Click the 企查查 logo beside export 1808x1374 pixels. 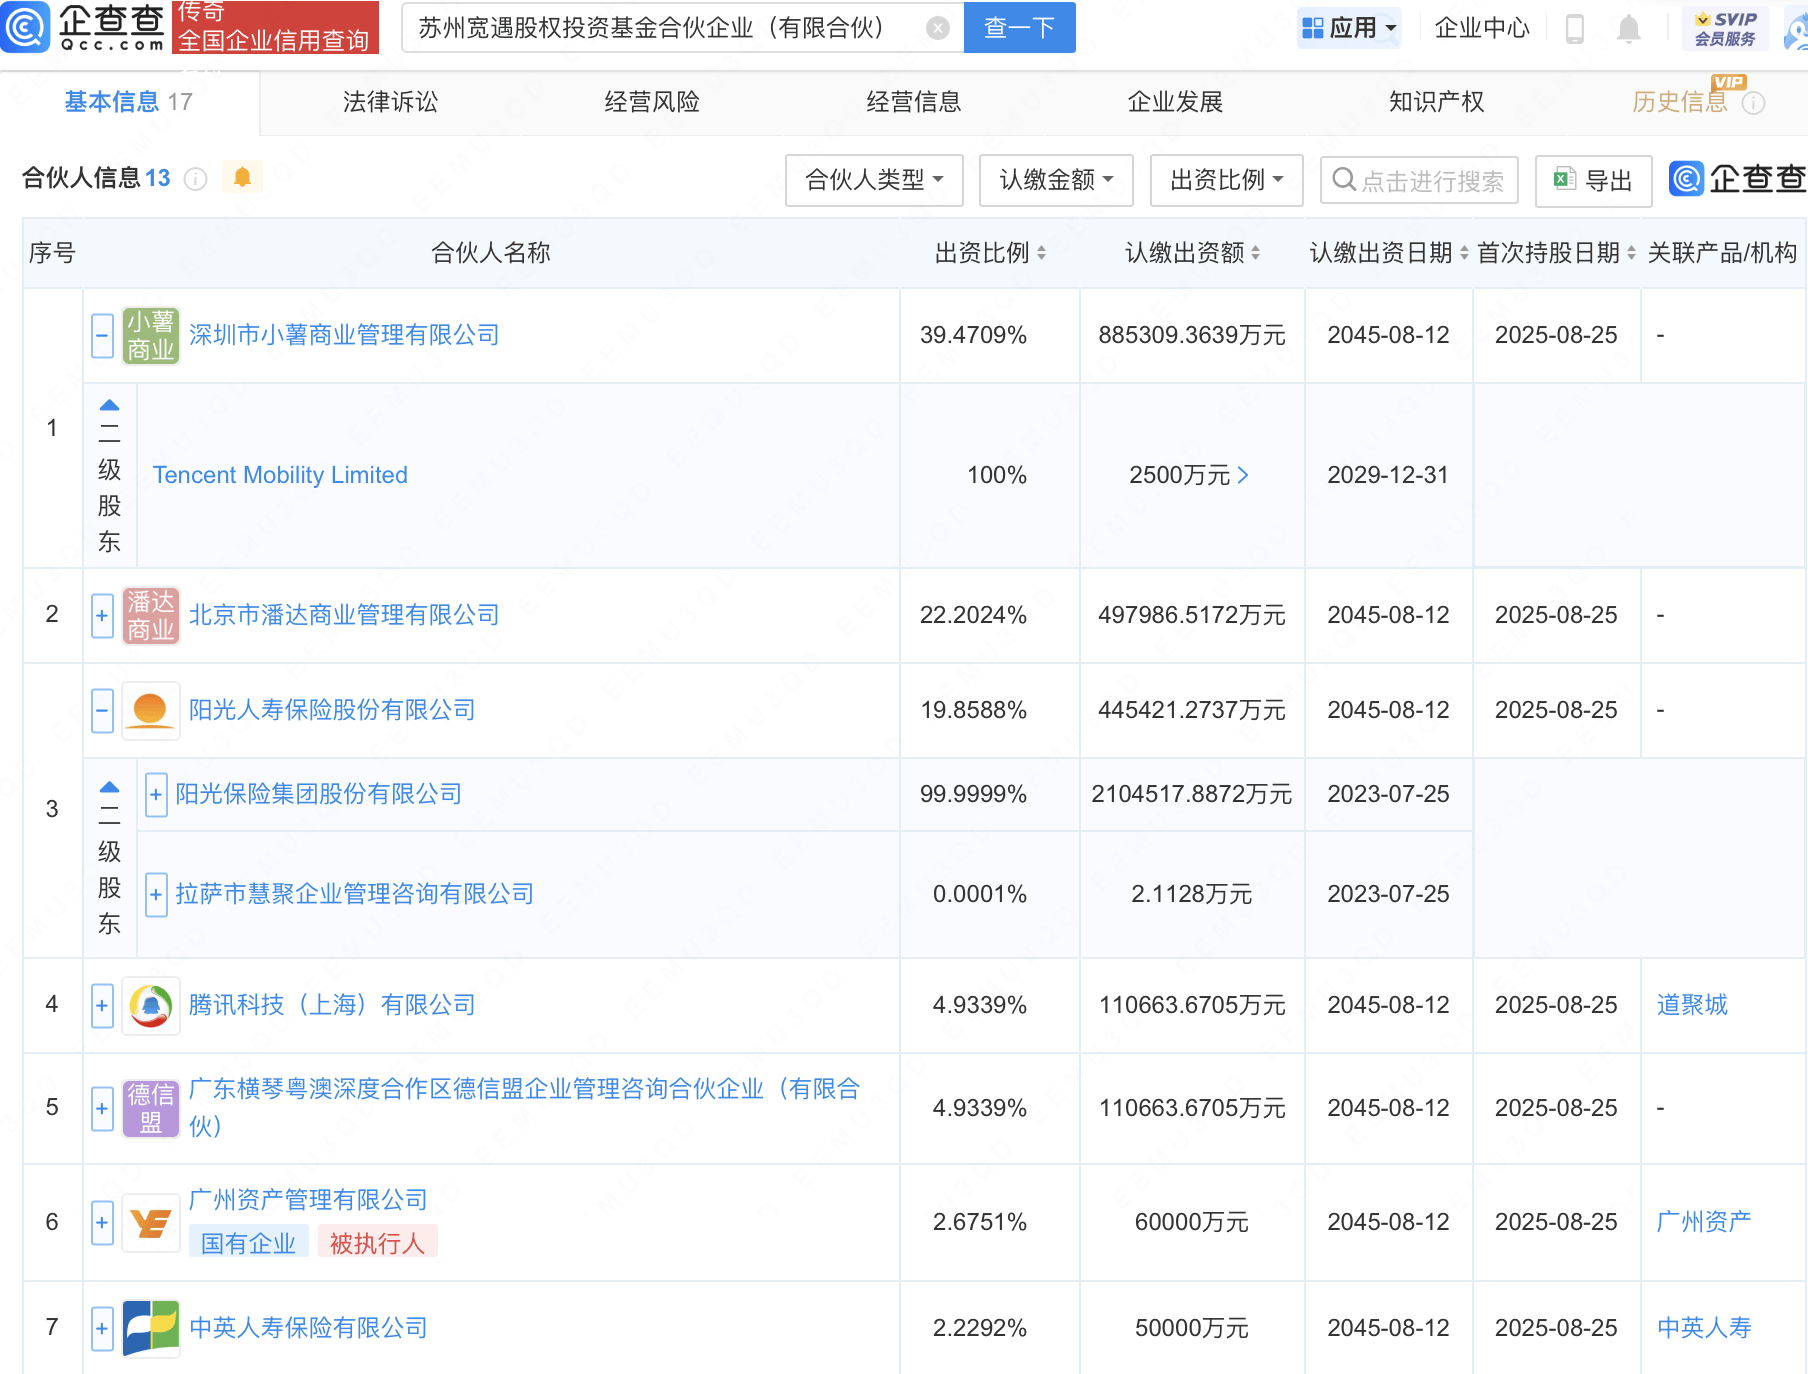pos(1737,179)
